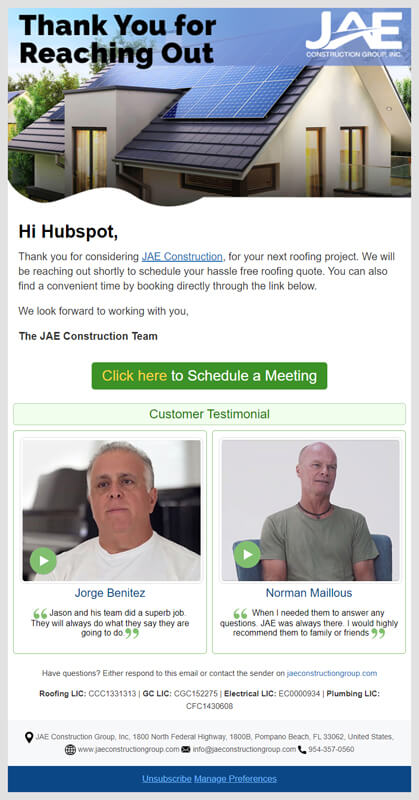The image size is (419, 800).
Task: Click the 954-357-0560 phone number
Action: pyautogui.click(x=331, y=749)
